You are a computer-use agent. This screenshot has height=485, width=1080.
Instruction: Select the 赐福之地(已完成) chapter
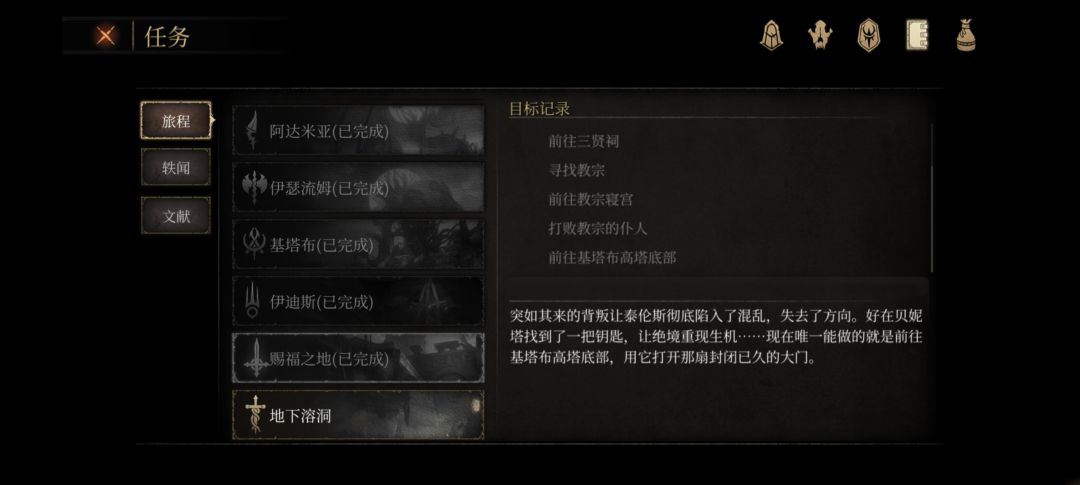point(358,358)
